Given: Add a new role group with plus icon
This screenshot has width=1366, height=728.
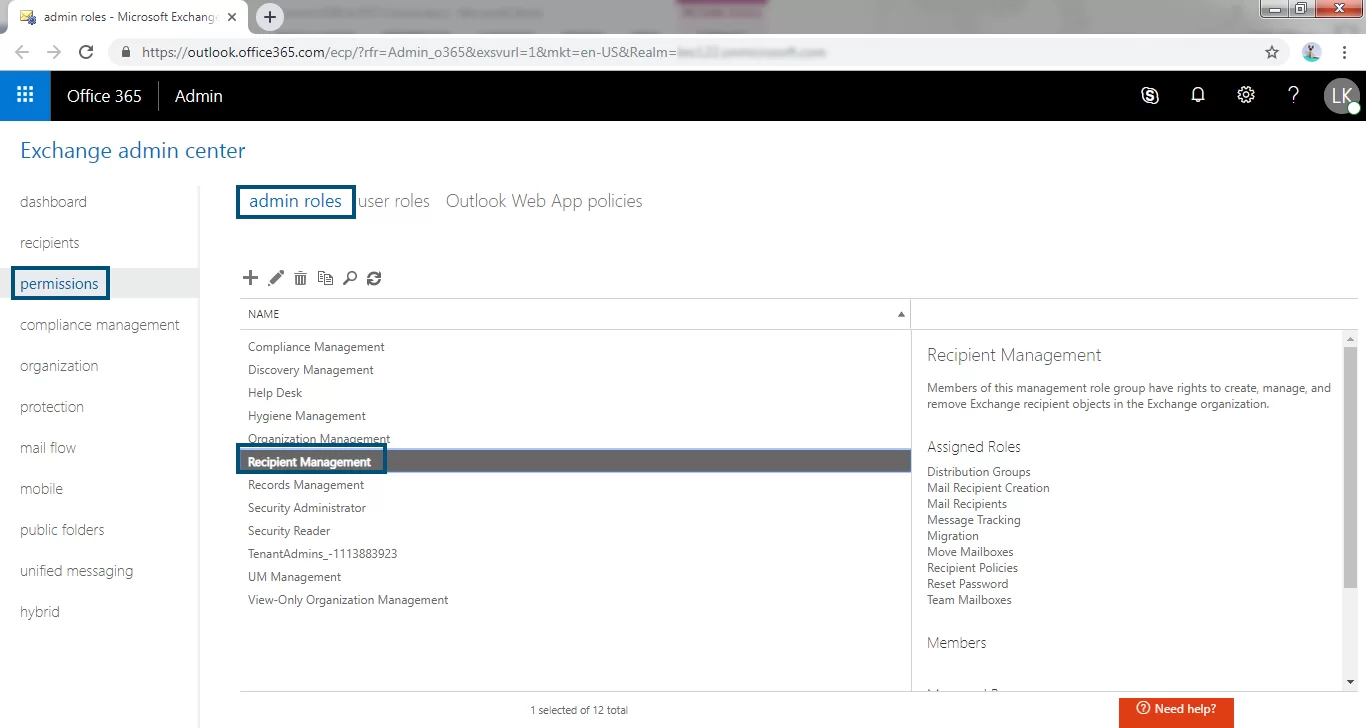Looking at the screenshot, I should pyautogui.click(x=251, y=278).
